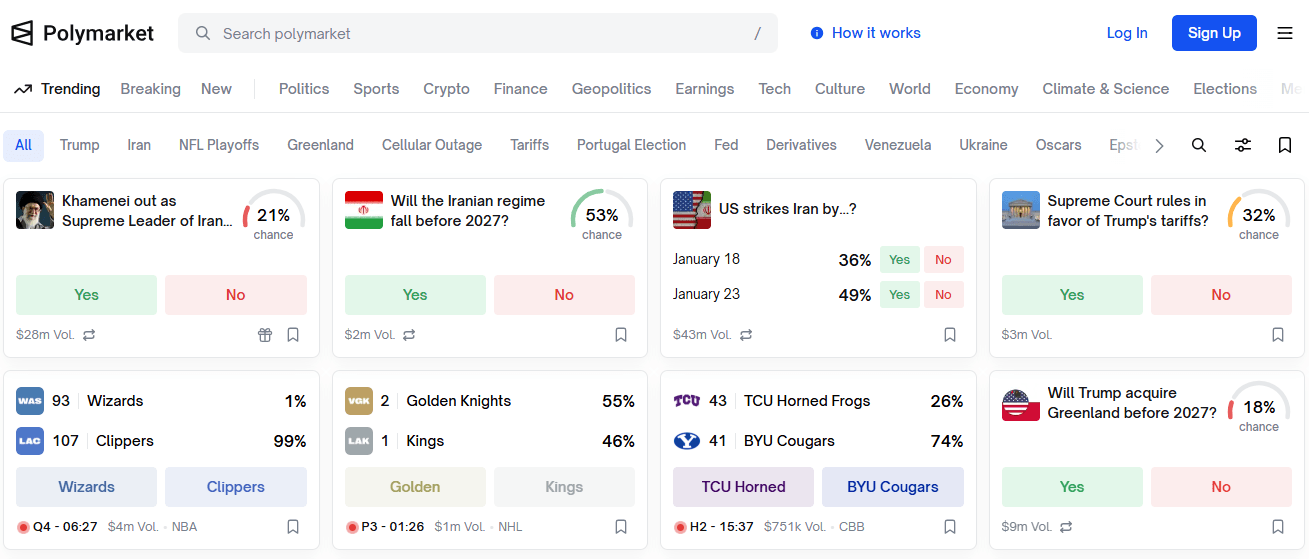Screen dimensions: 1309x559
Task: Buy Yes on January 18 Iran strike
Action: [x=900, y=260]
